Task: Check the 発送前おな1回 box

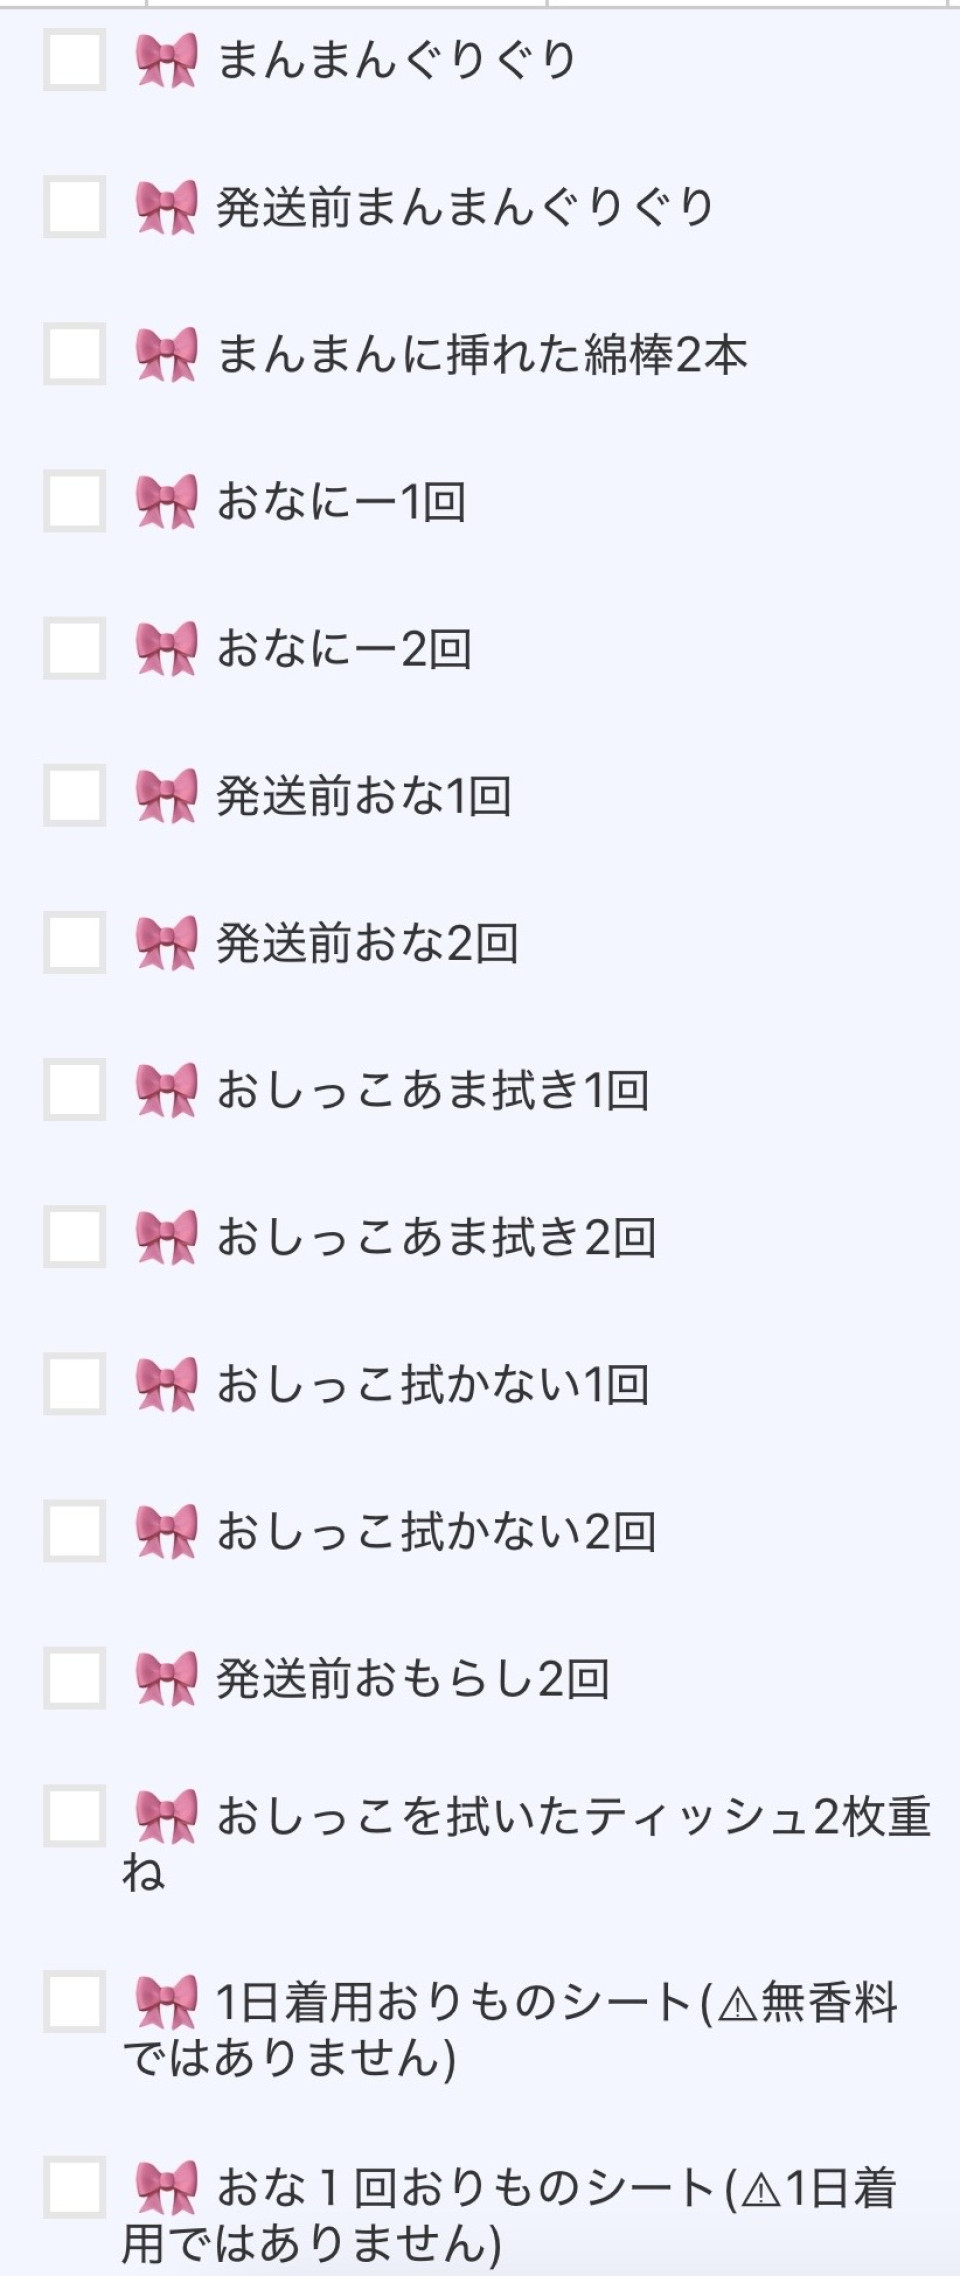Action: point(75,796)
